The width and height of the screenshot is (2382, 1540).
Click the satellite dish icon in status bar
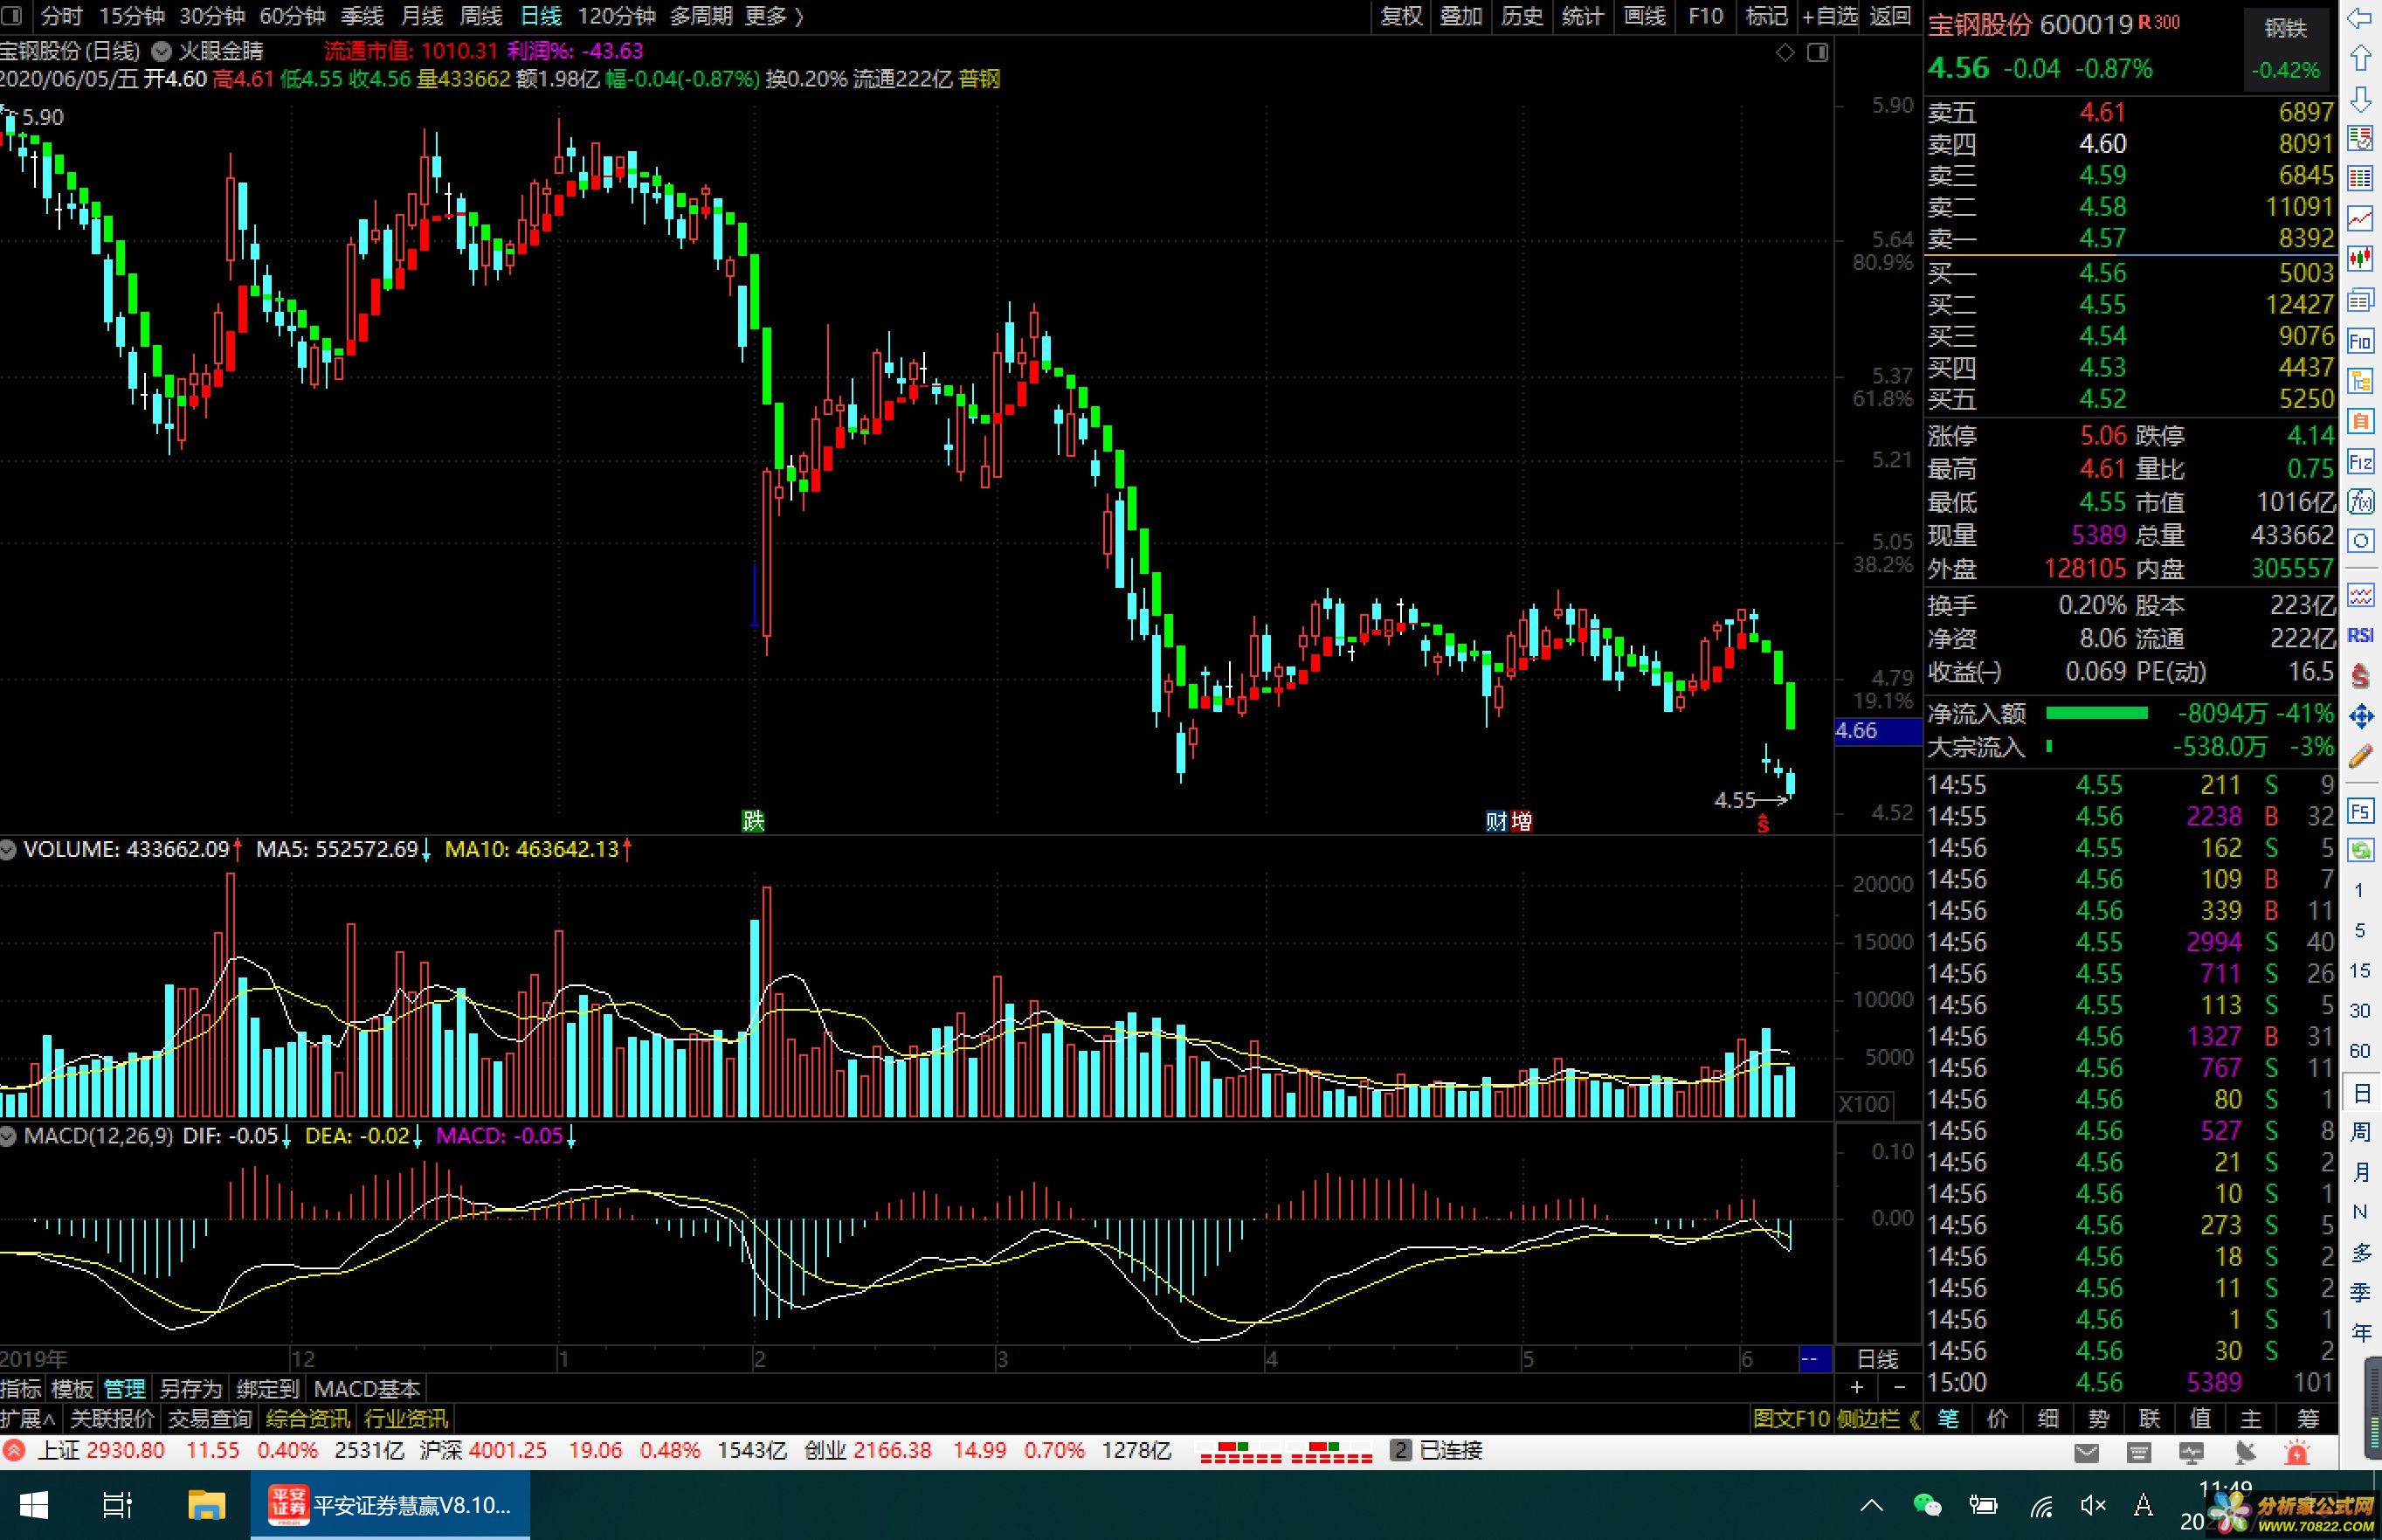[2245, 1452]
